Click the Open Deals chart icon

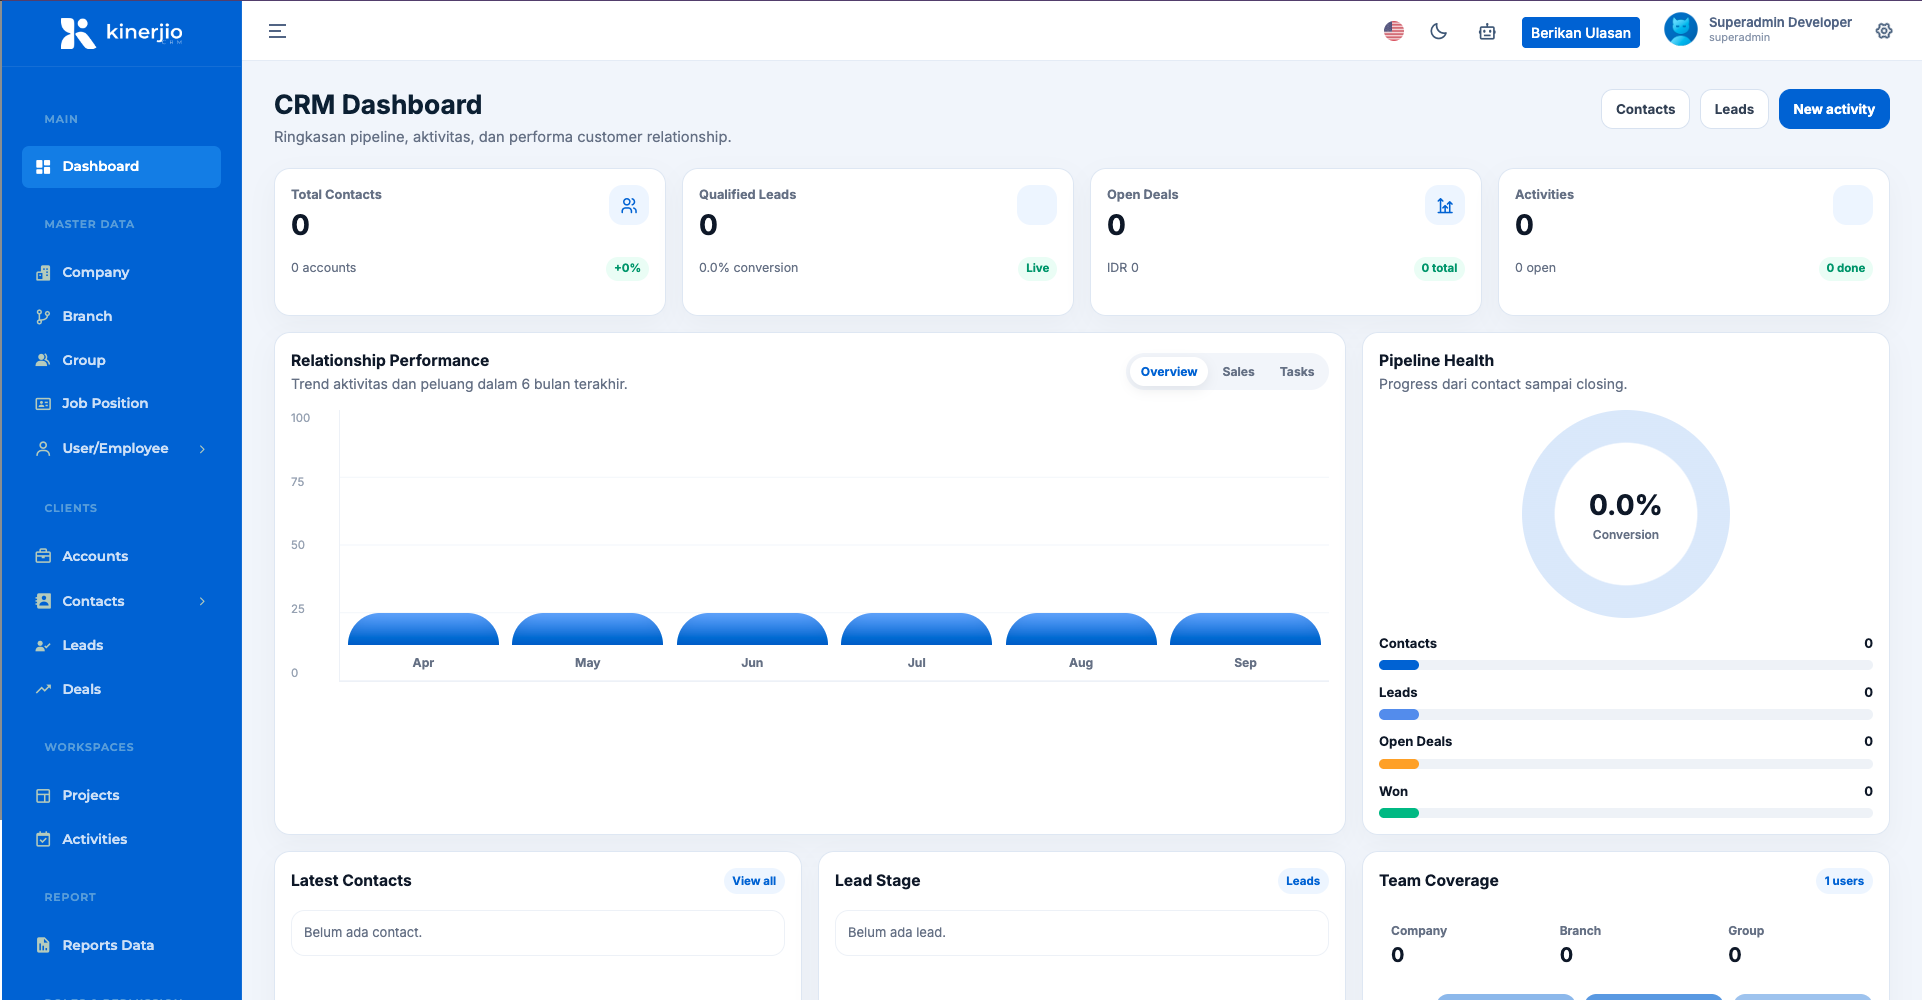point(1445,205)
